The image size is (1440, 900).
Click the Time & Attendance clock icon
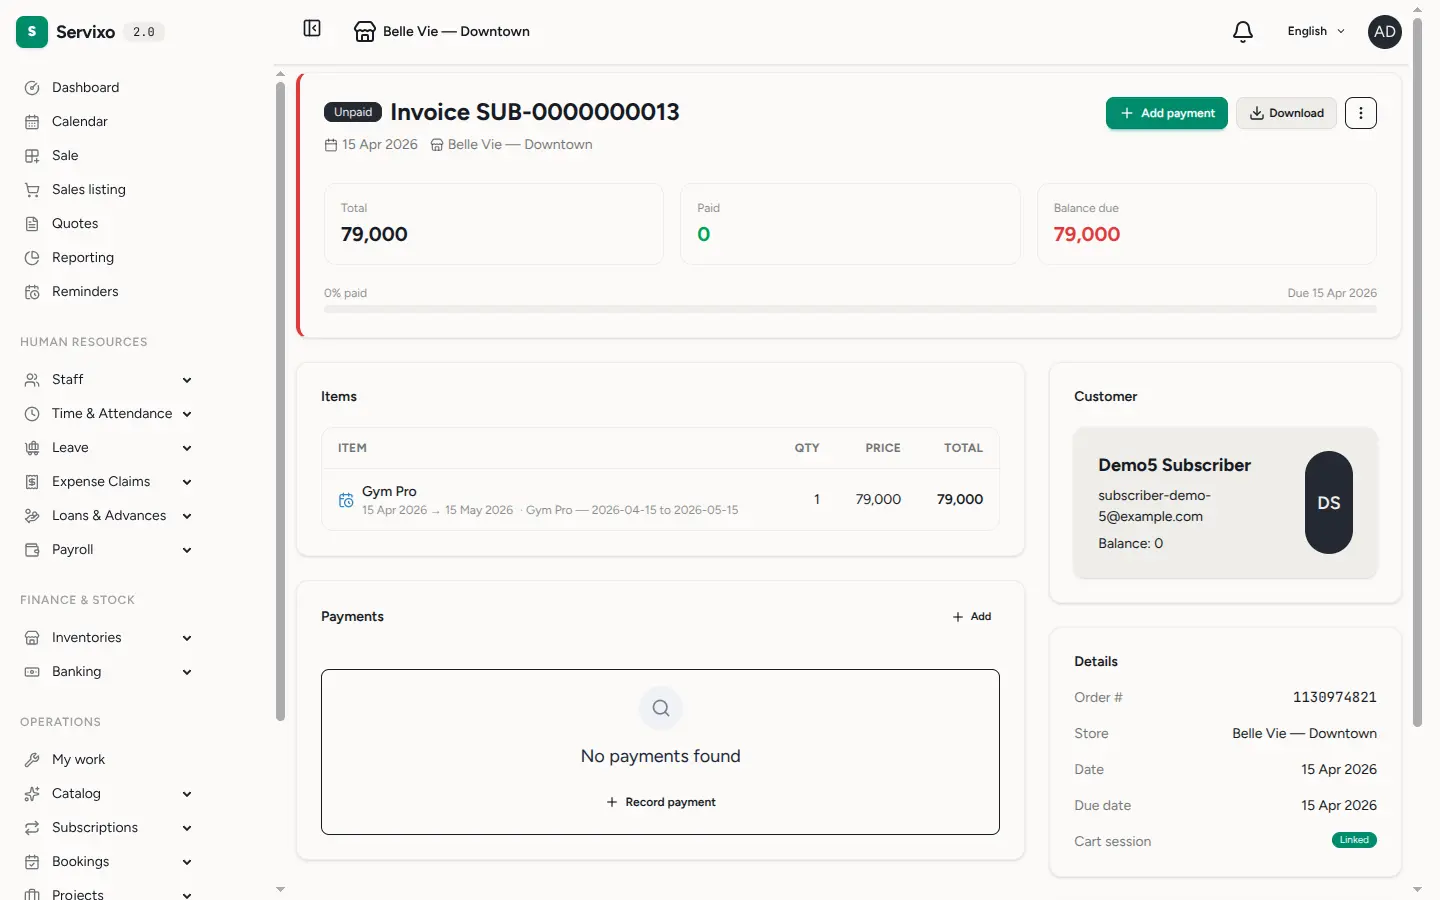(32, 414)
